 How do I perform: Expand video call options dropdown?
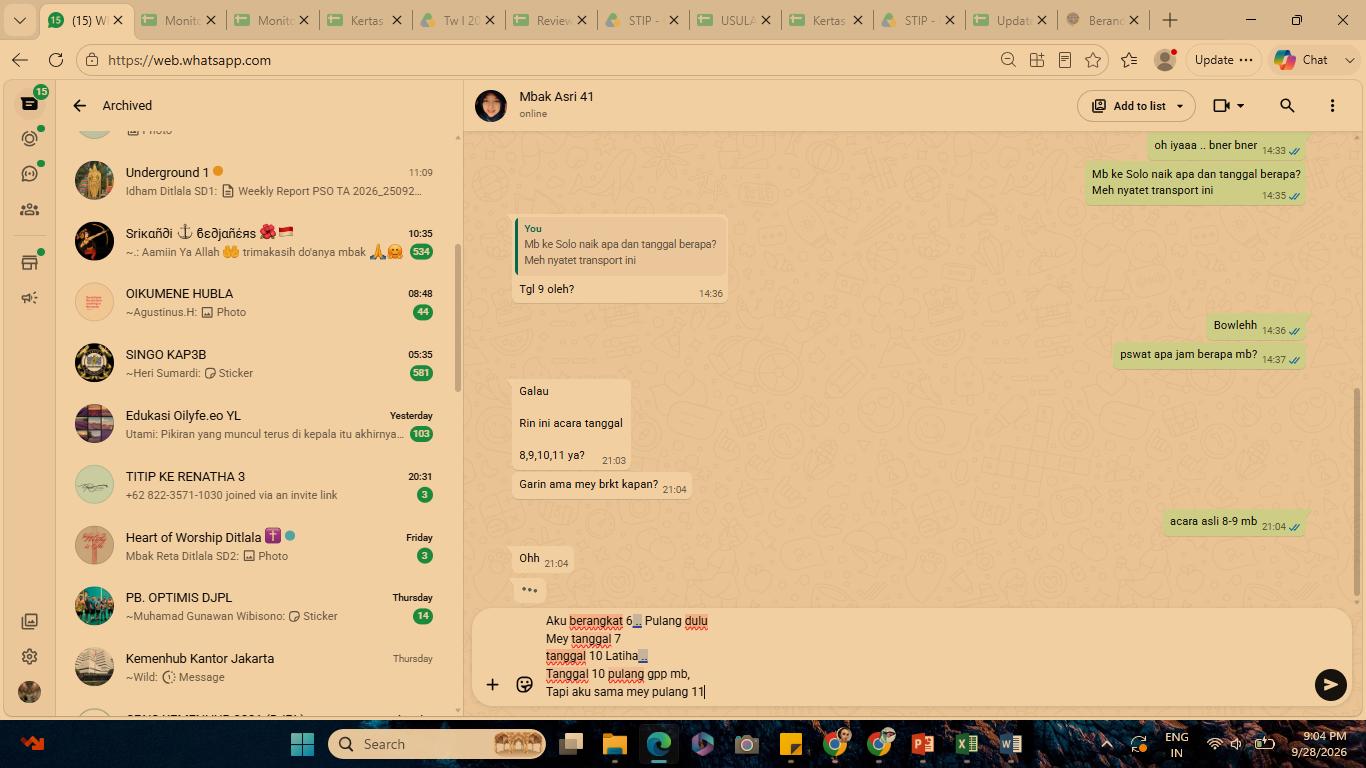click(x=1241, y=105)
